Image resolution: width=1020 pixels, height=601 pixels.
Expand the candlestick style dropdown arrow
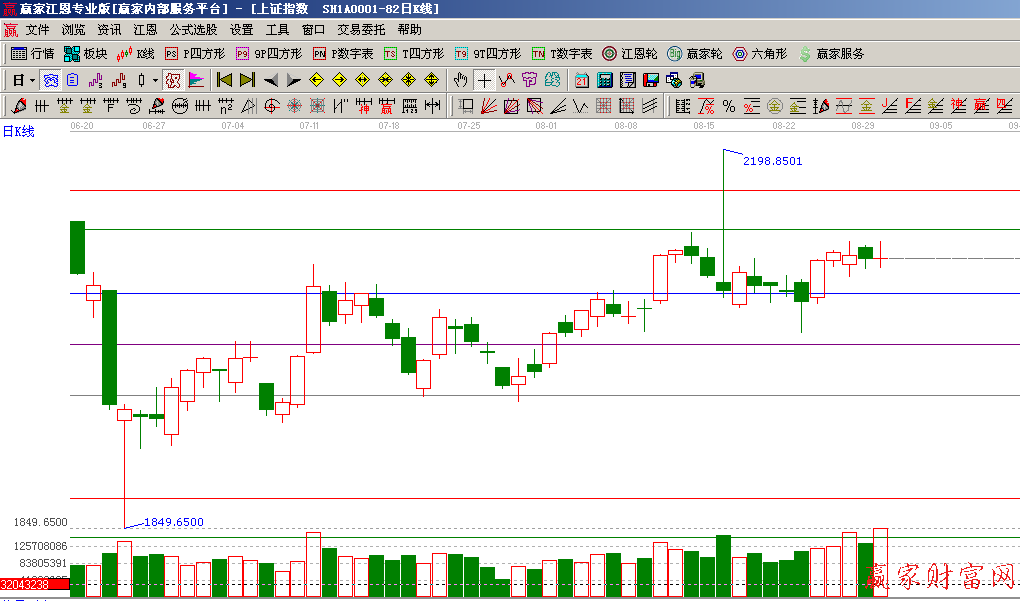point(155,80)
